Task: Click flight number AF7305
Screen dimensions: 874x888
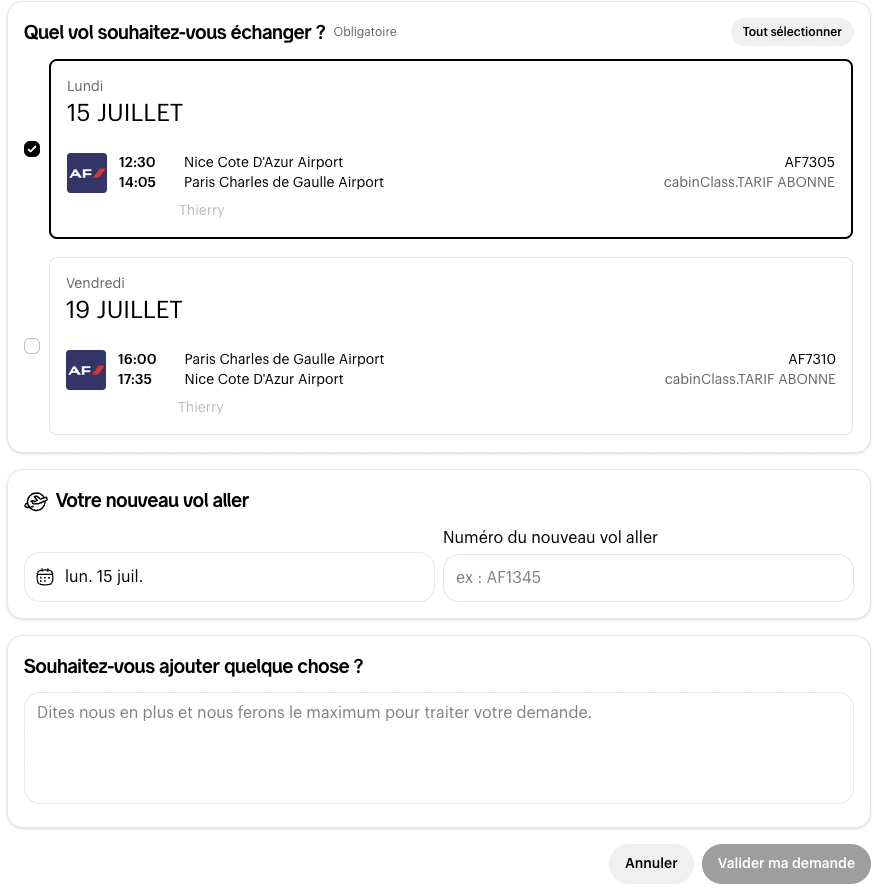Action: click(x=809, y=163)
